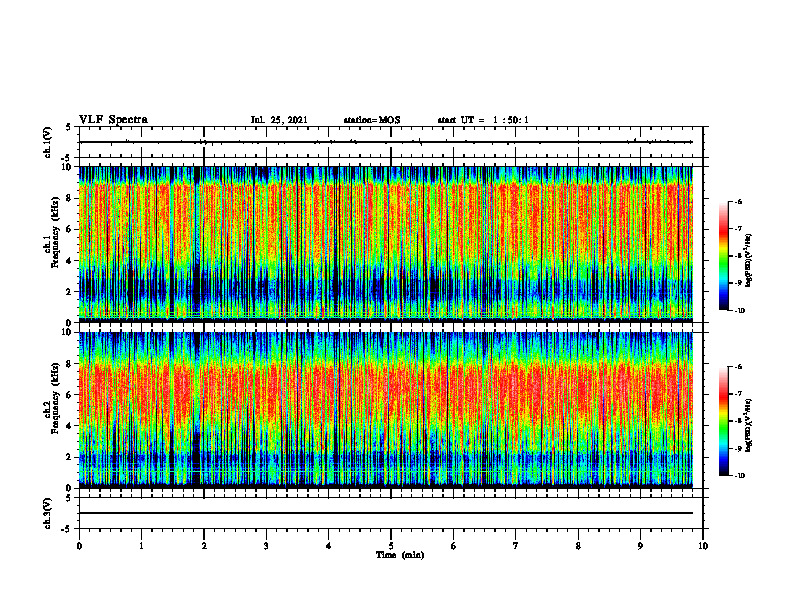Image resolution: width=792 pixels, height=612 pixels.
Task: Click the ch.3 flat waveform trace line
Action: [x=386, y=513]
